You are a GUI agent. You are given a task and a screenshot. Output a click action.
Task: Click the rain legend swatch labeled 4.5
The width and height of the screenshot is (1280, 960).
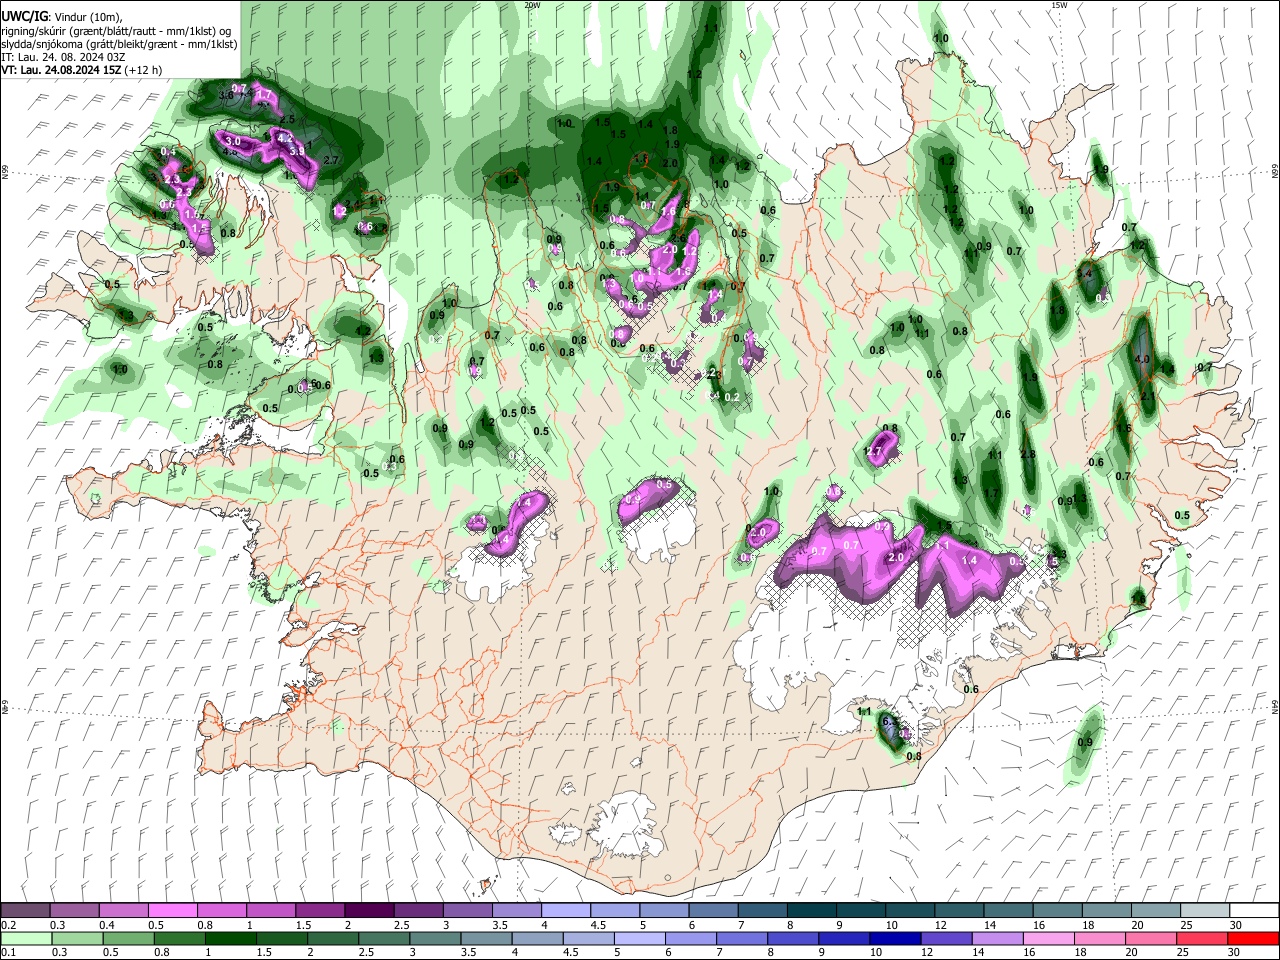click(588, 938)
